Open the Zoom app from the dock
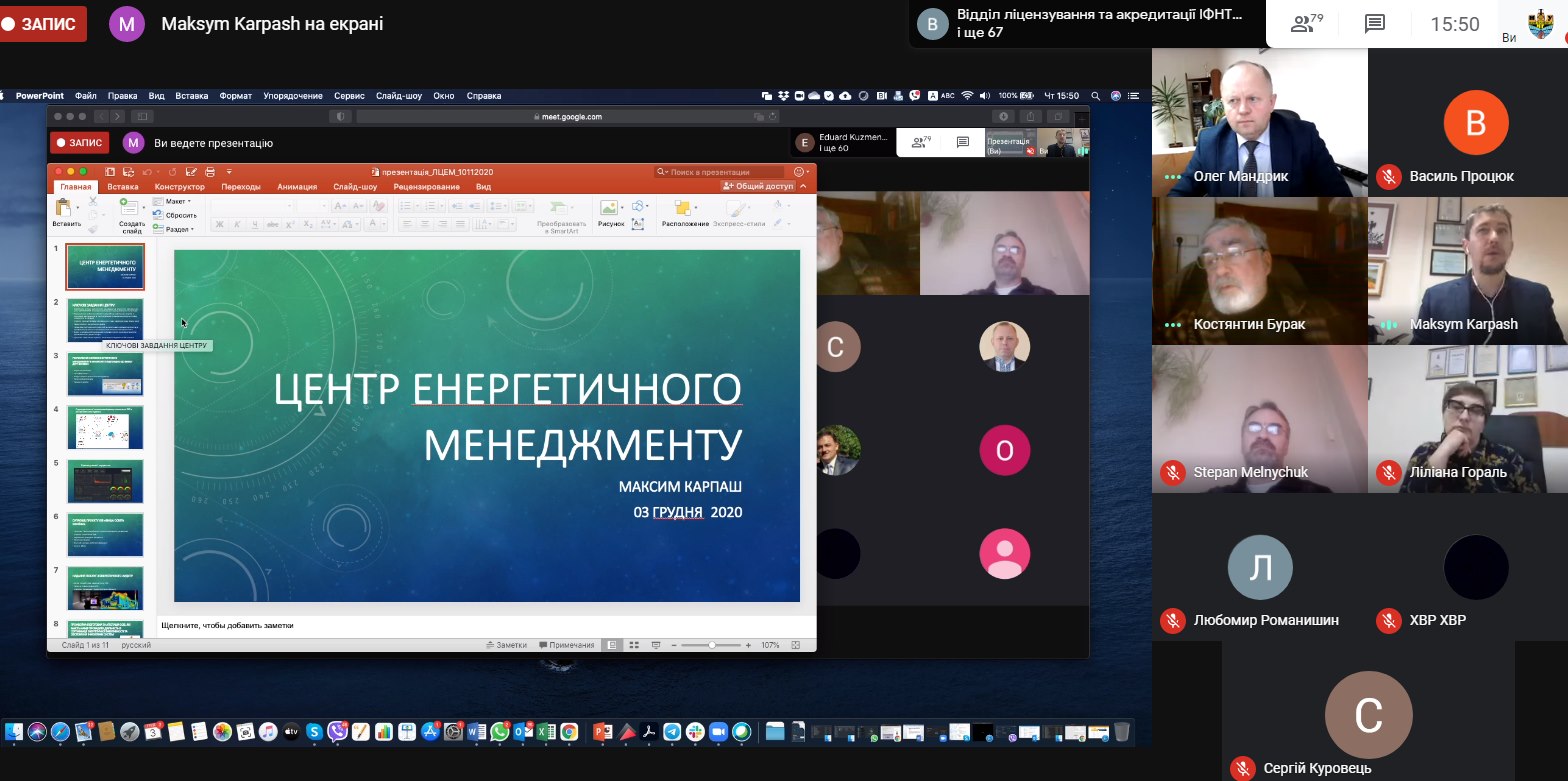 [x=717, y=732]
